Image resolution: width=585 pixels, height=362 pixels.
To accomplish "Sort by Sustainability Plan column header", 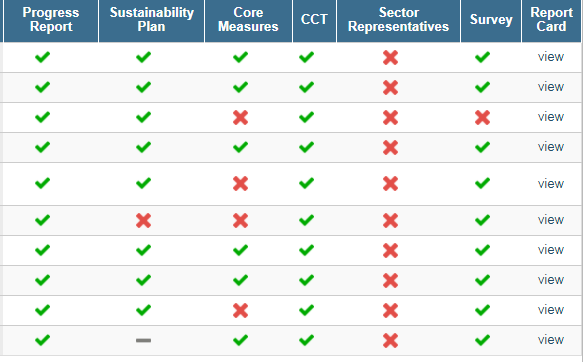I will pos(151,19).
